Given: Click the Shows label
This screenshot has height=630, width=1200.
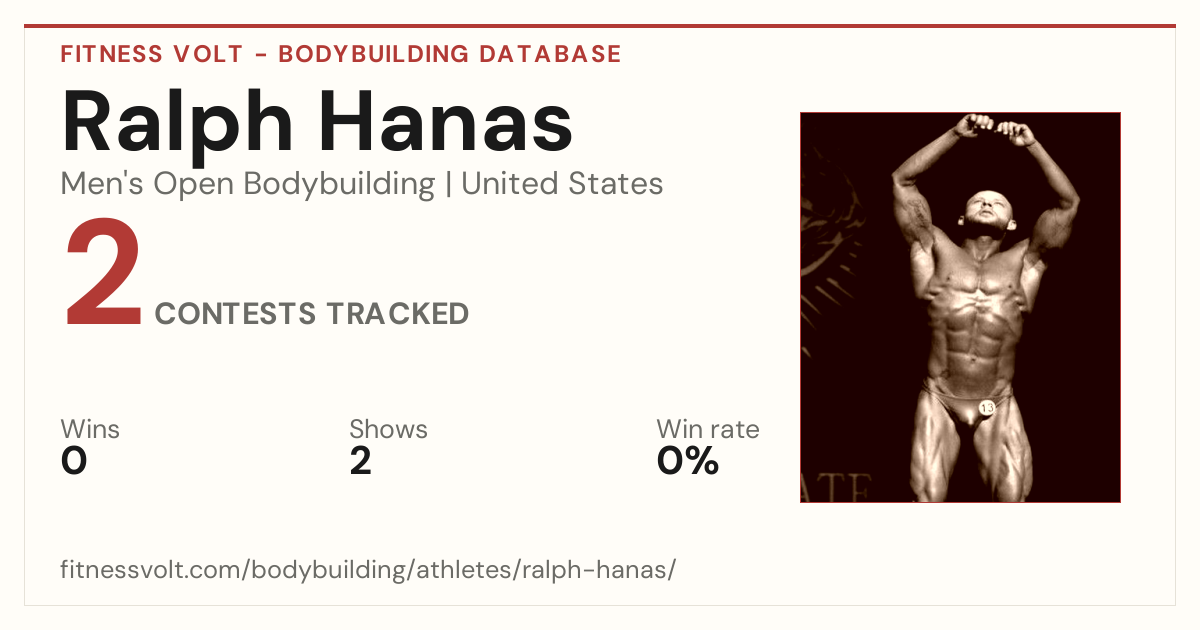Looking at the screenshot, I should [x=388, y=430].
